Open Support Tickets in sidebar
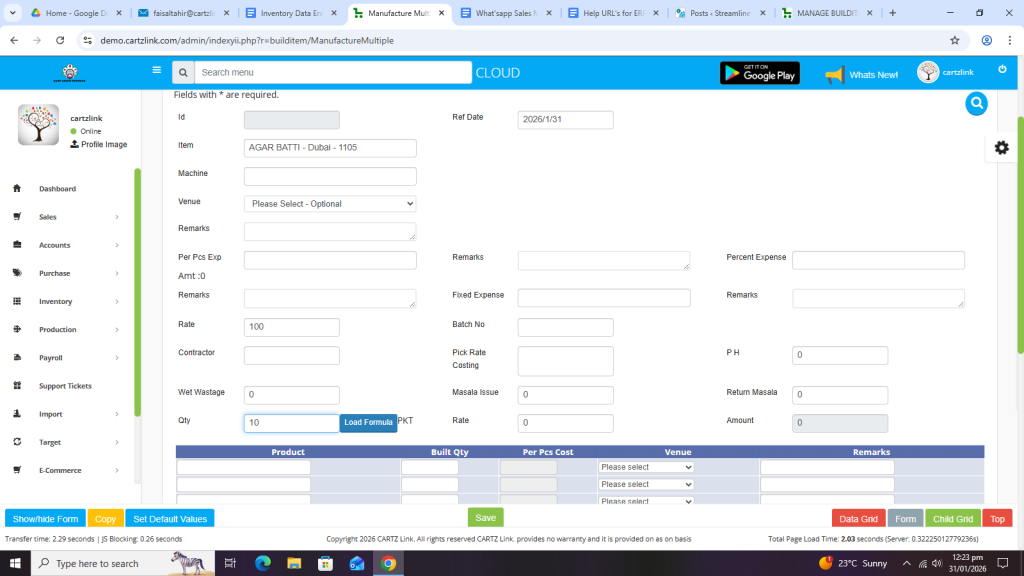This screenshot has width=1024, height=576. click(x=65, y=386)
